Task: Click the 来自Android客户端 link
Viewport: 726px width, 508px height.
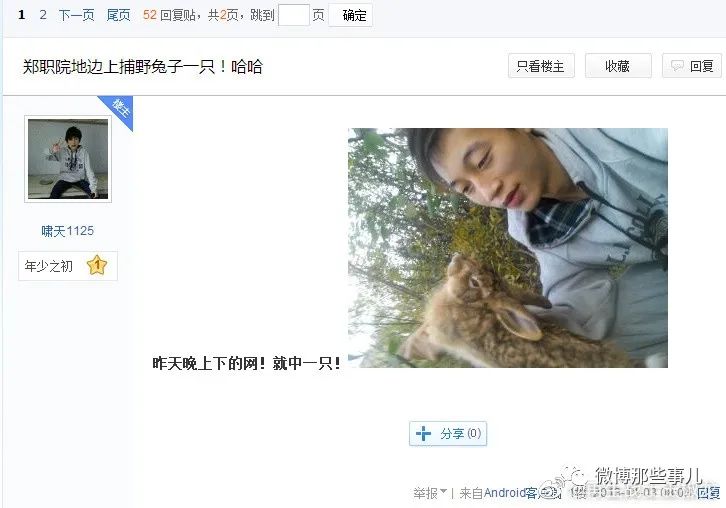Action: 509,493
